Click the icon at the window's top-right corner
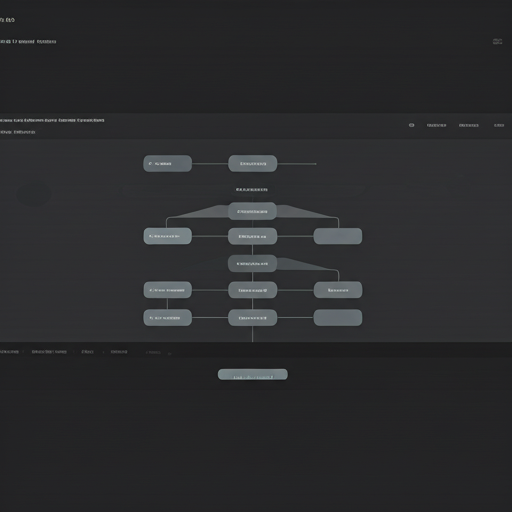 click(497, 42)
